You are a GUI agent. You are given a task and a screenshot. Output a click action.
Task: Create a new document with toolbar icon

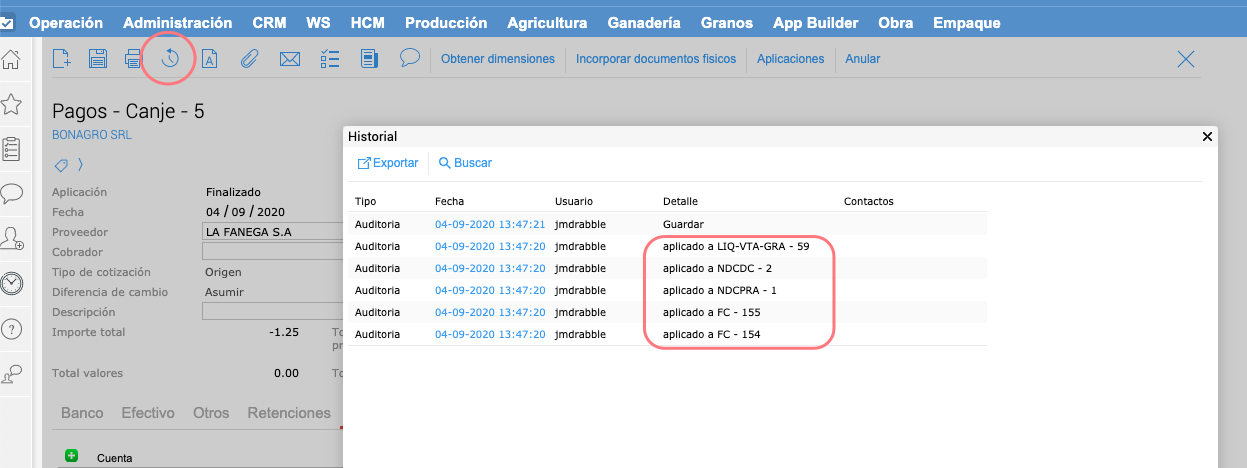[62, 59]
